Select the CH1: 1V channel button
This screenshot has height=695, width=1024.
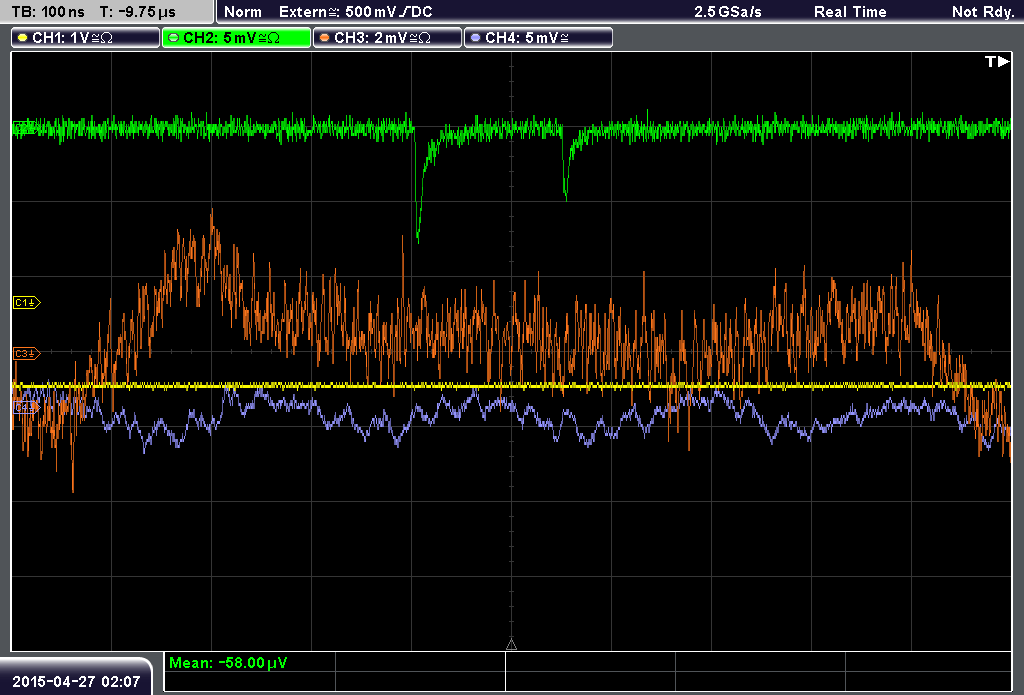[x=86, y=38]
